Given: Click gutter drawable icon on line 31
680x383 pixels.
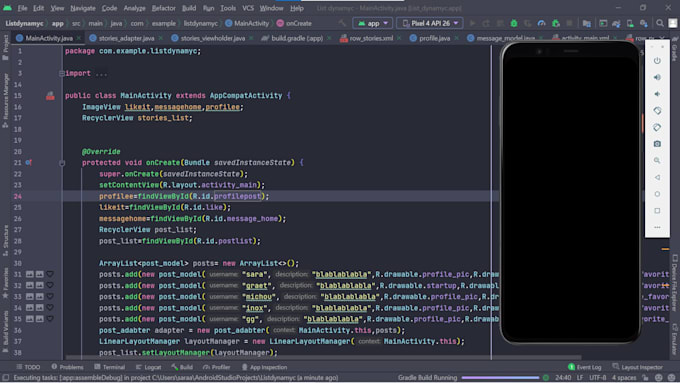Looking at the screenshot, I should (29, 274).
